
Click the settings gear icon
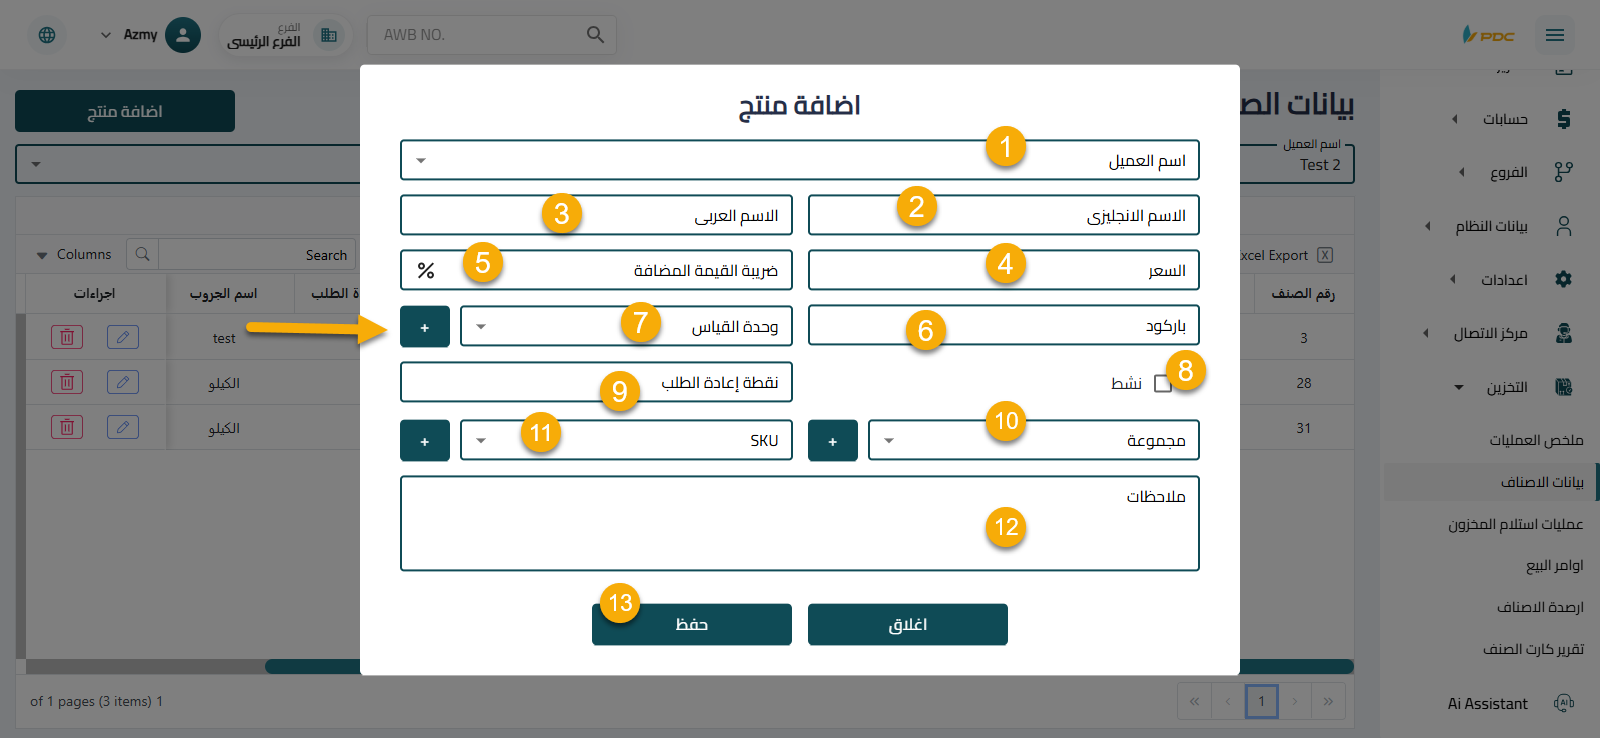(x=1564, y=279)
